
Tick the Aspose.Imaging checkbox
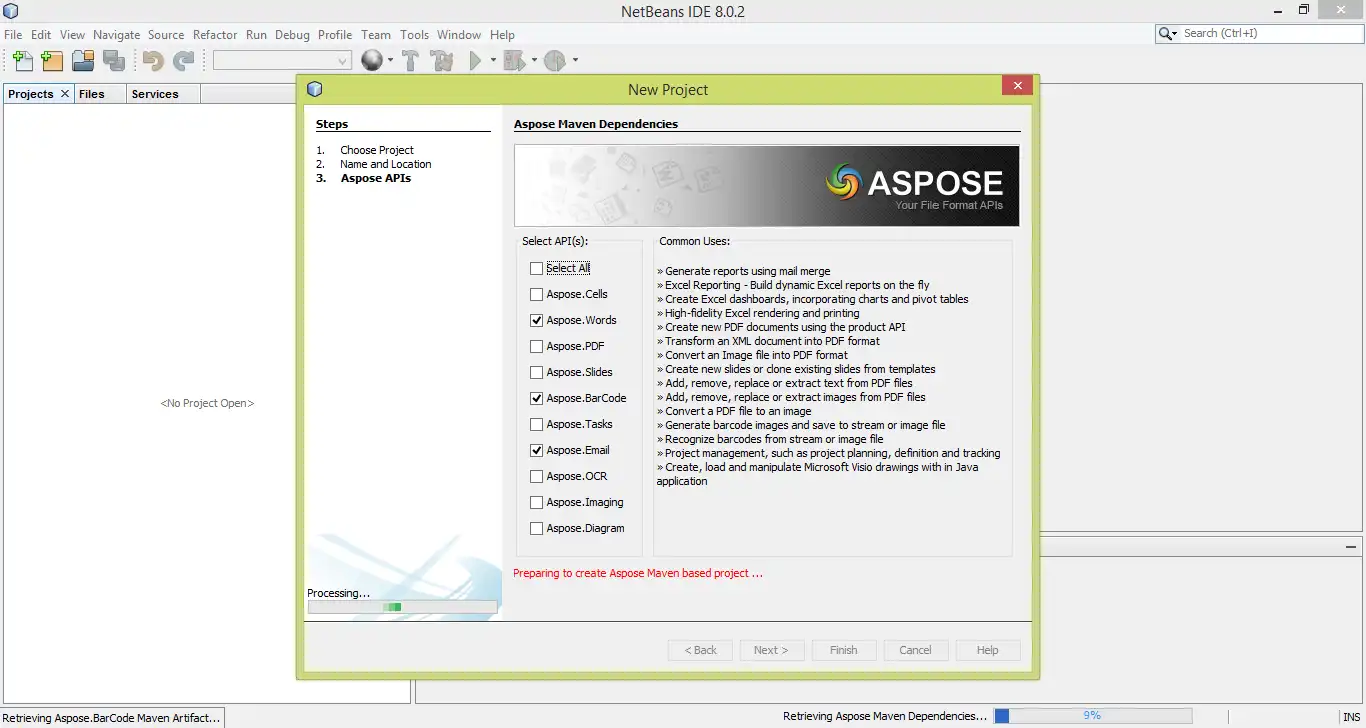(537, 502)
